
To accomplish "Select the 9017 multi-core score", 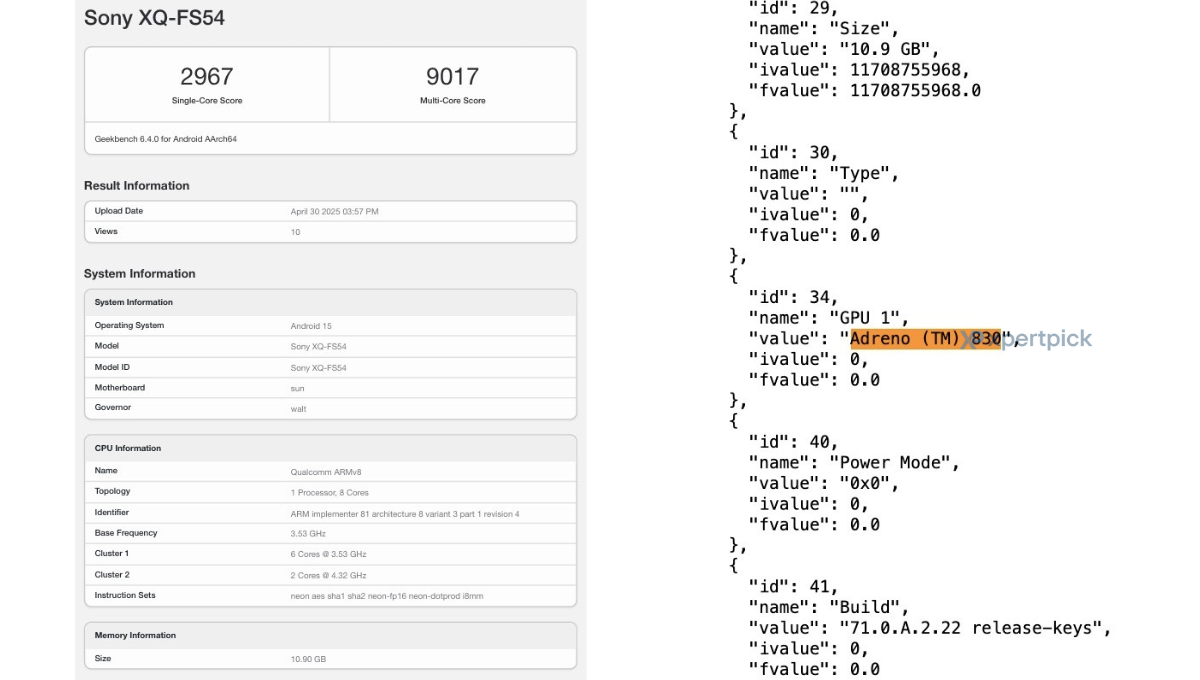I will pos(452,77).
